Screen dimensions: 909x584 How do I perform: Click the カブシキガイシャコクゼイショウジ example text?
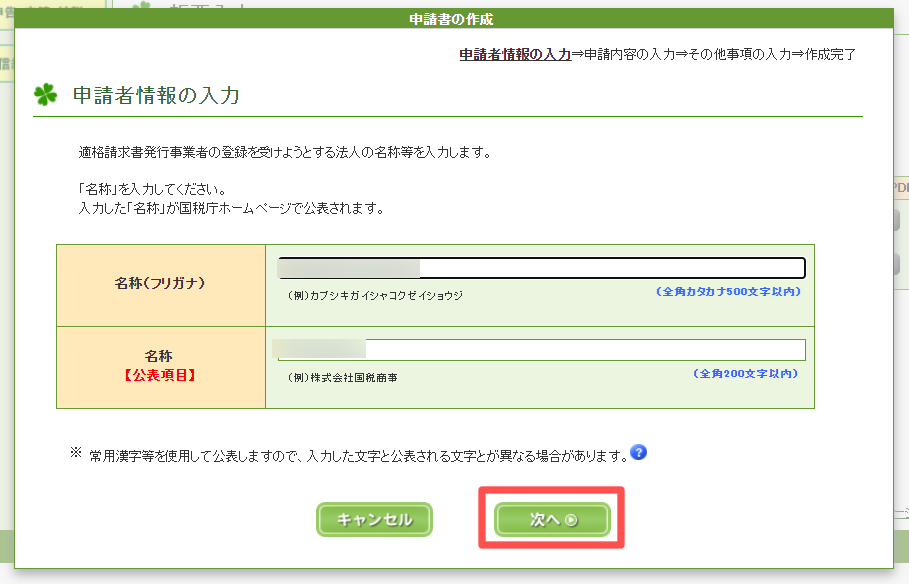point(374,296)
